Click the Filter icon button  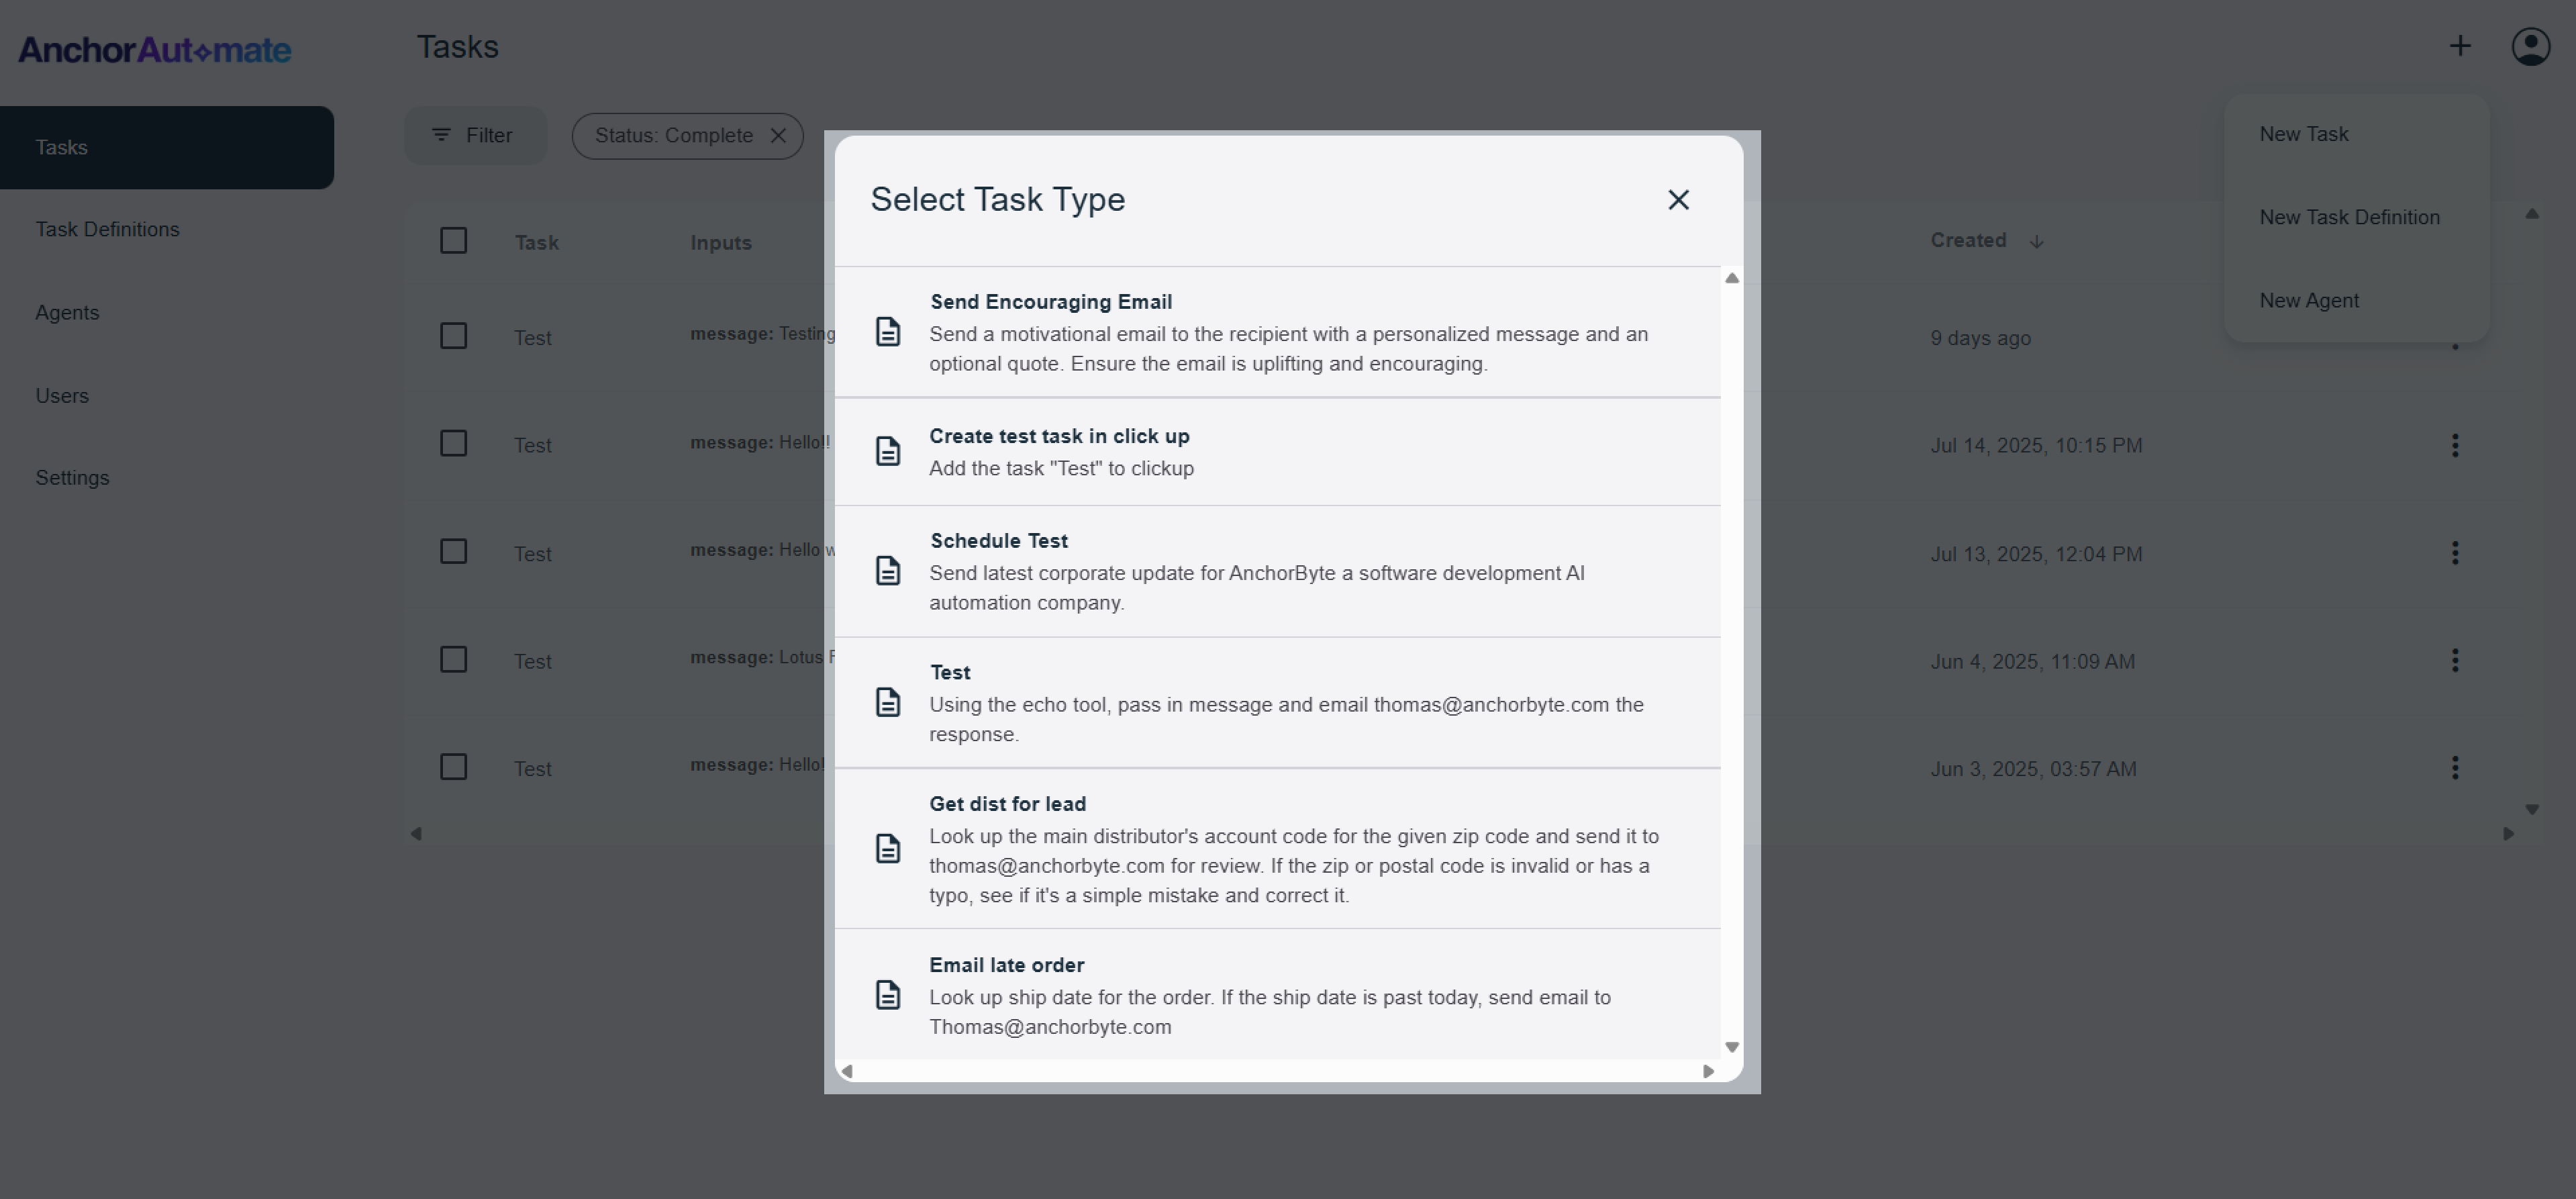click(475, 136)
